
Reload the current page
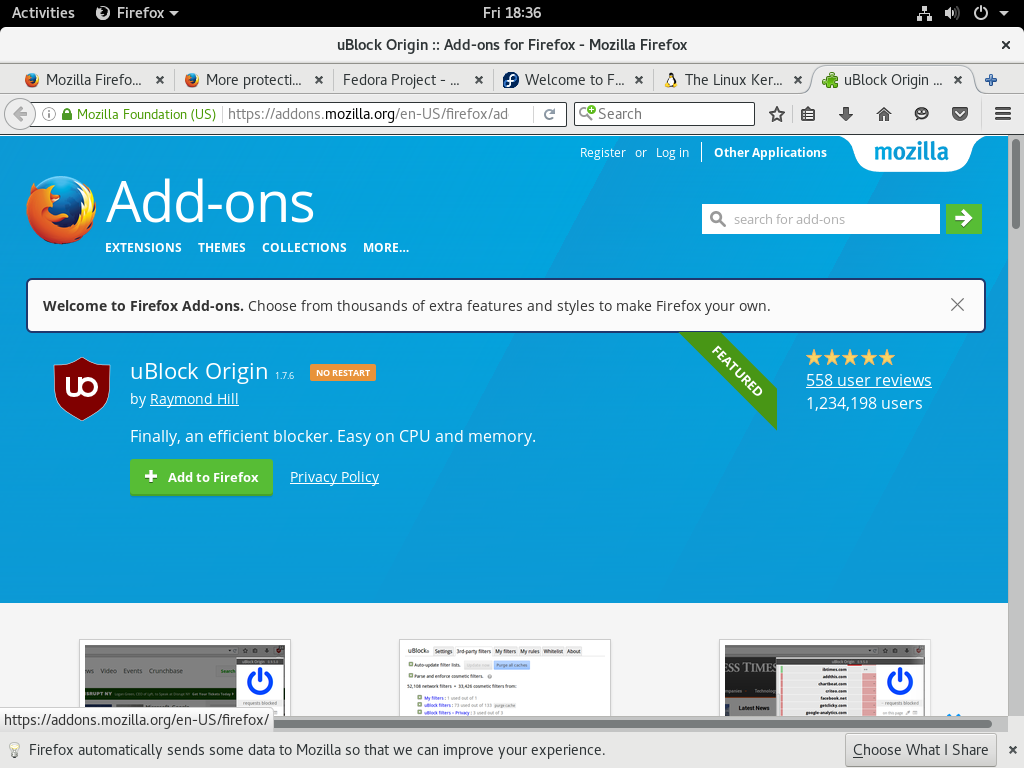point(550,114)
